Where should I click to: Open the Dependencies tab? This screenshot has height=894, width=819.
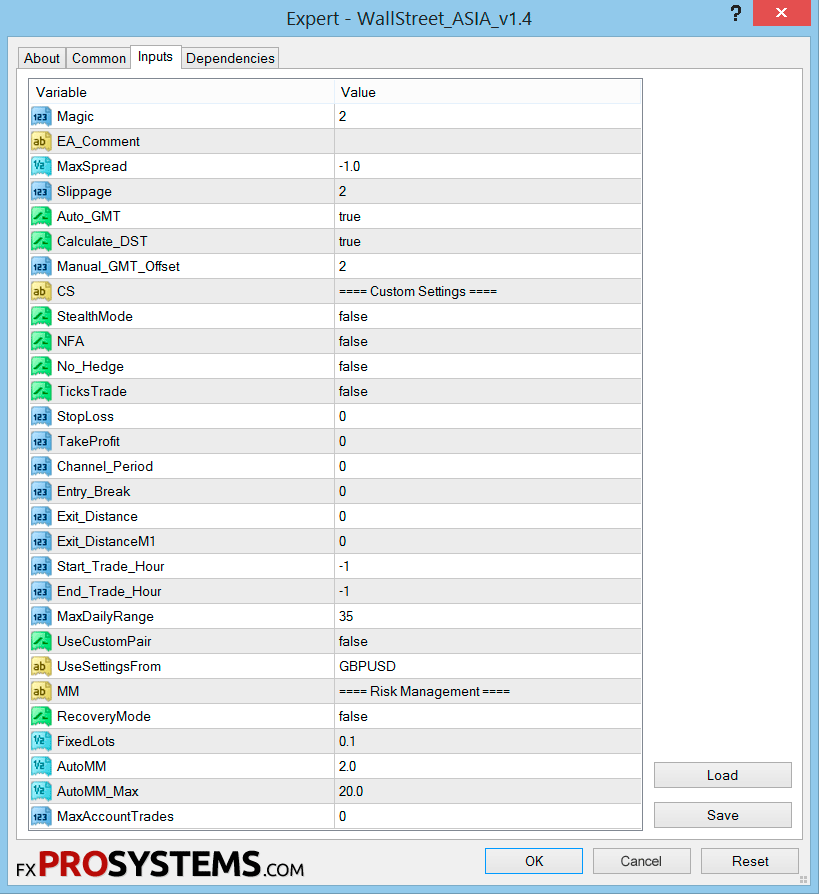coord(230,58)
